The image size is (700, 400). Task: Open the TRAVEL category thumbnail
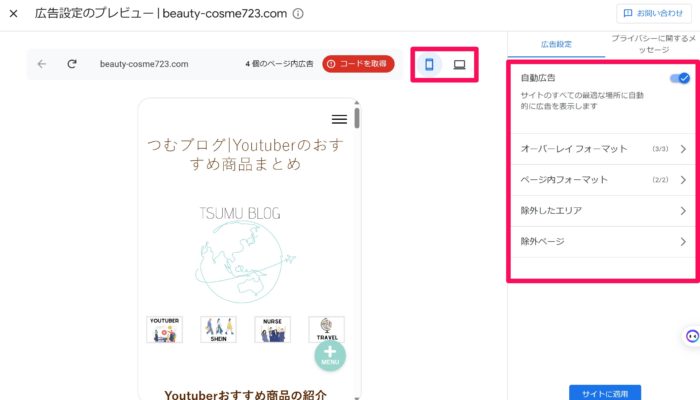pyautogui.click(x=326, y=329)
